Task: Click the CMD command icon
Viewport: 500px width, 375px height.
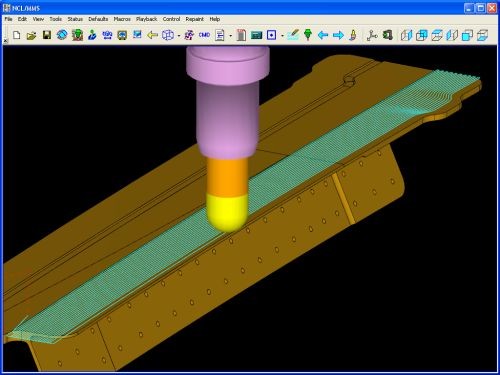Action: (204, 35)
